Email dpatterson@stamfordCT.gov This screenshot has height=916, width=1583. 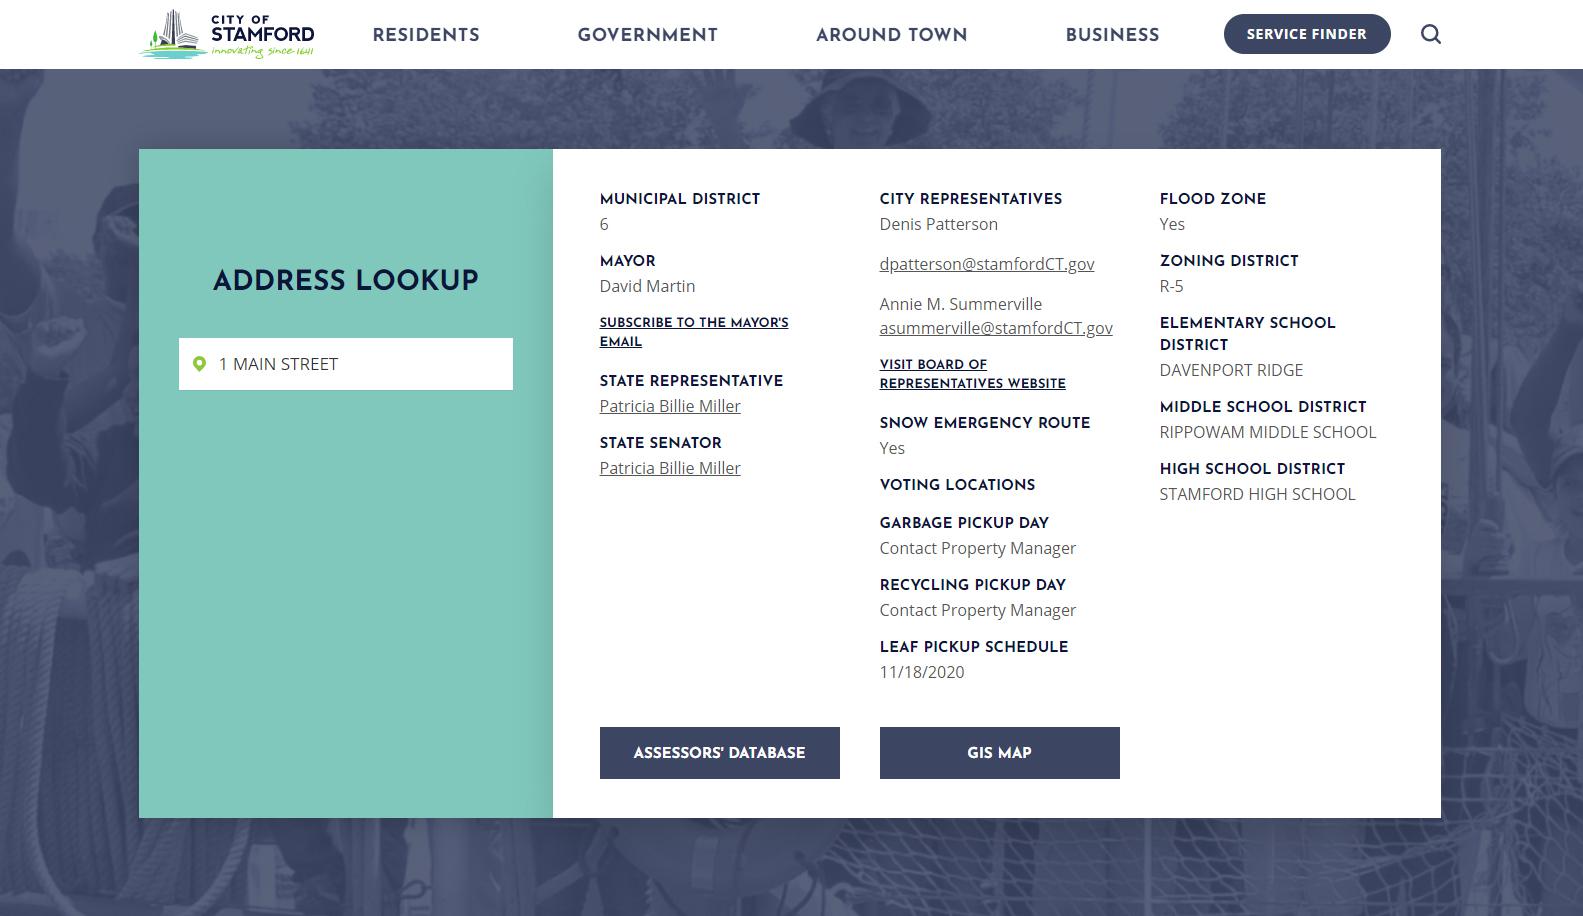pos(986,264)
